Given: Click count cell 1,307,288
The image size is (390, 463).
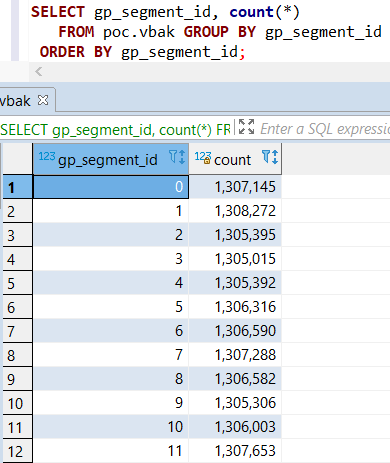Looking at the screenshot, I should pos(235,355).
